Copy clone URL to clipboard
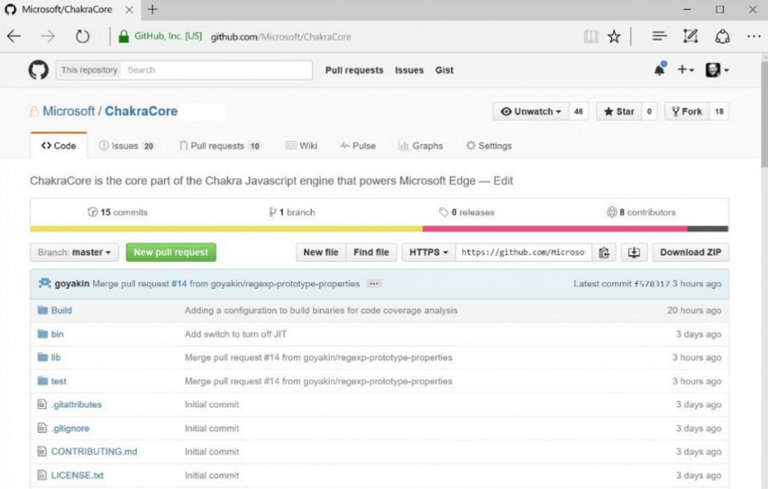The height and width of the screenshot is (489, 768). click(603, 253)
